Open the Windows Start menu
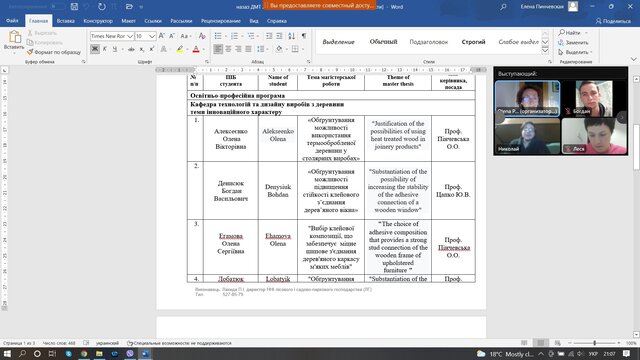Viewport: 640px width, 360px height. [x=7, y=353]
